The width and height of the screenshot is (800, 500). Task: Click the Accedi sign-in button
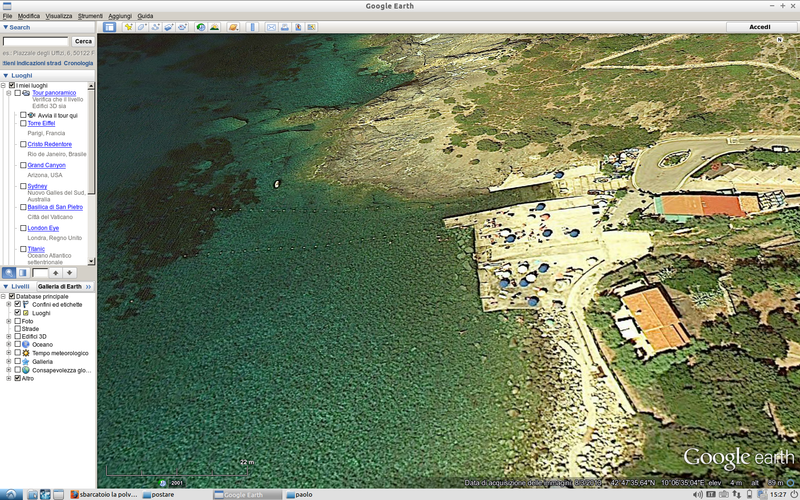[x=759, y=27]
